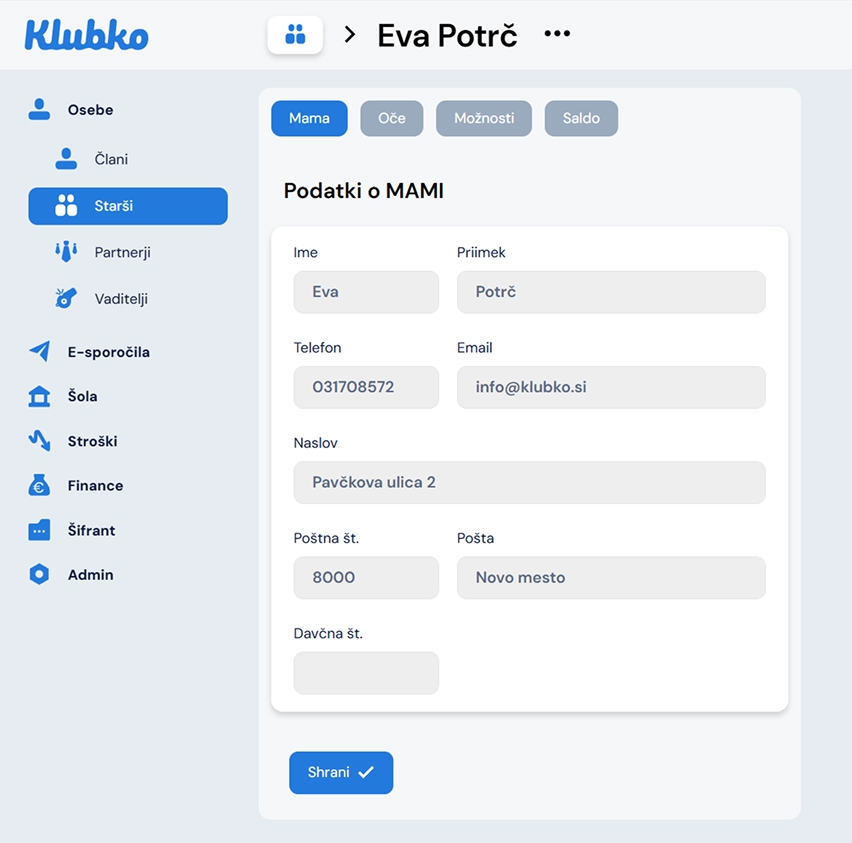This screenshot has height=843, width=852.
Task: Select the Člani person icon
Action: pos(66,159)
